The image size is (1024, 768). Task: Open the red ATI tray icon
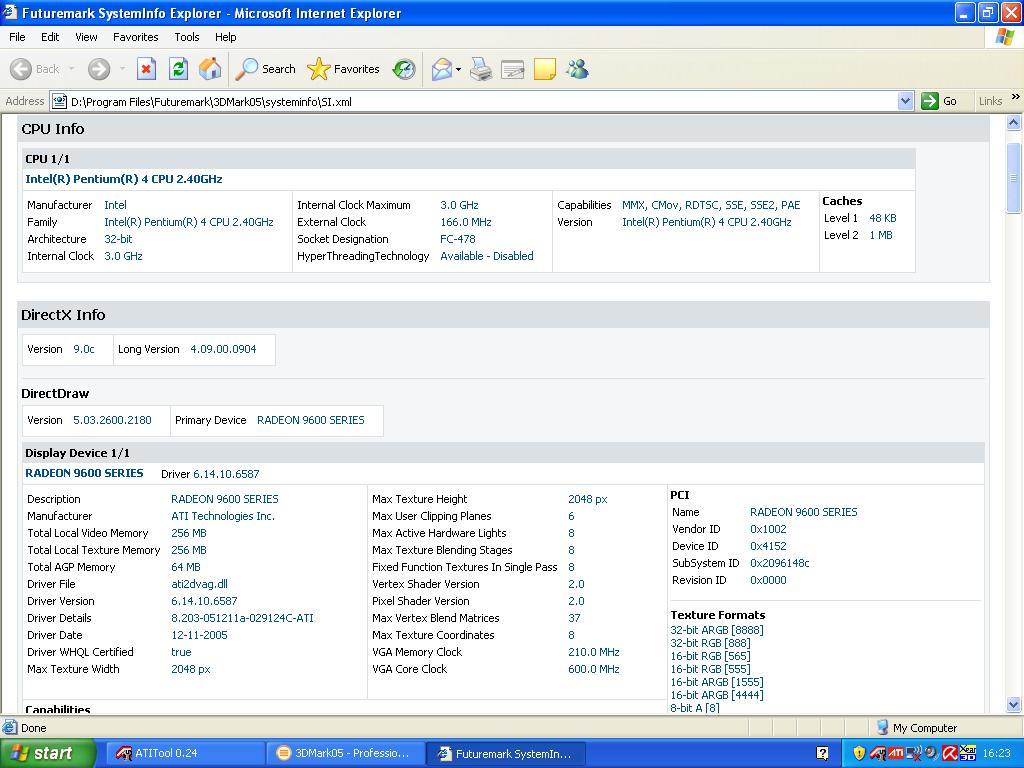(895, 754)
